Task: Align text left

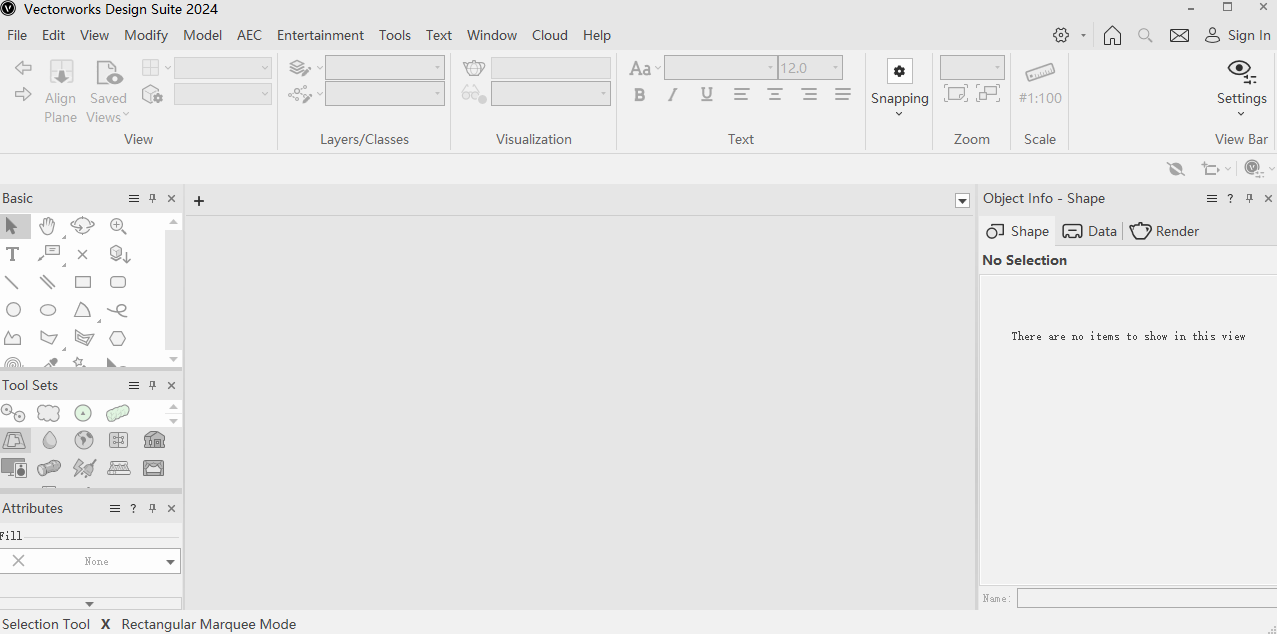Action: click(x=741, y=95)
